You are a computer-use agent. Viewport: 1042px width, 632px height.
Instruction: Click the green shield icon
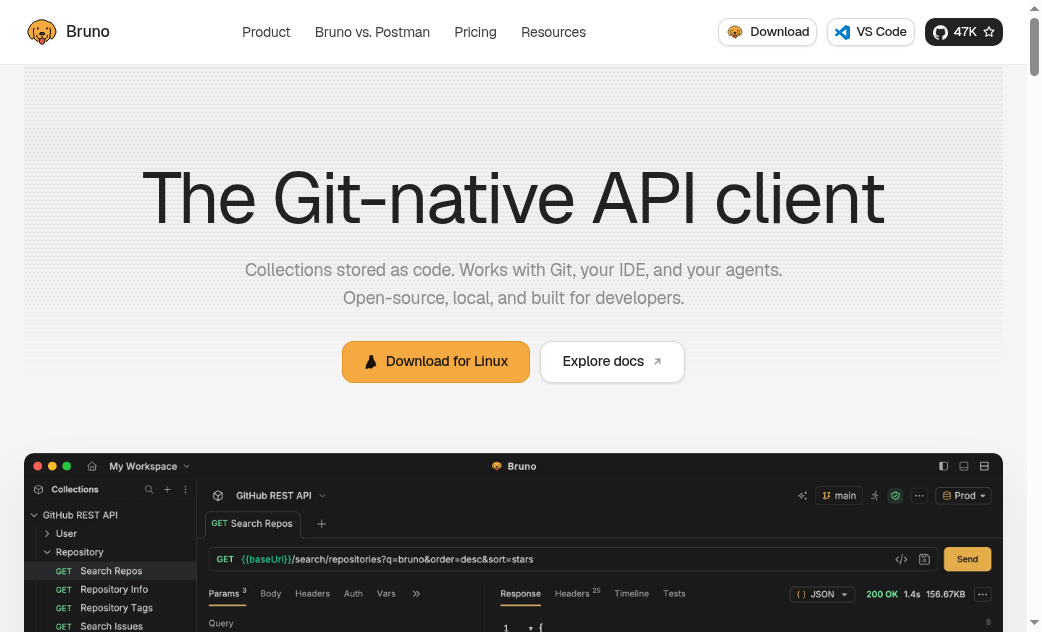(x=896, y=496)
